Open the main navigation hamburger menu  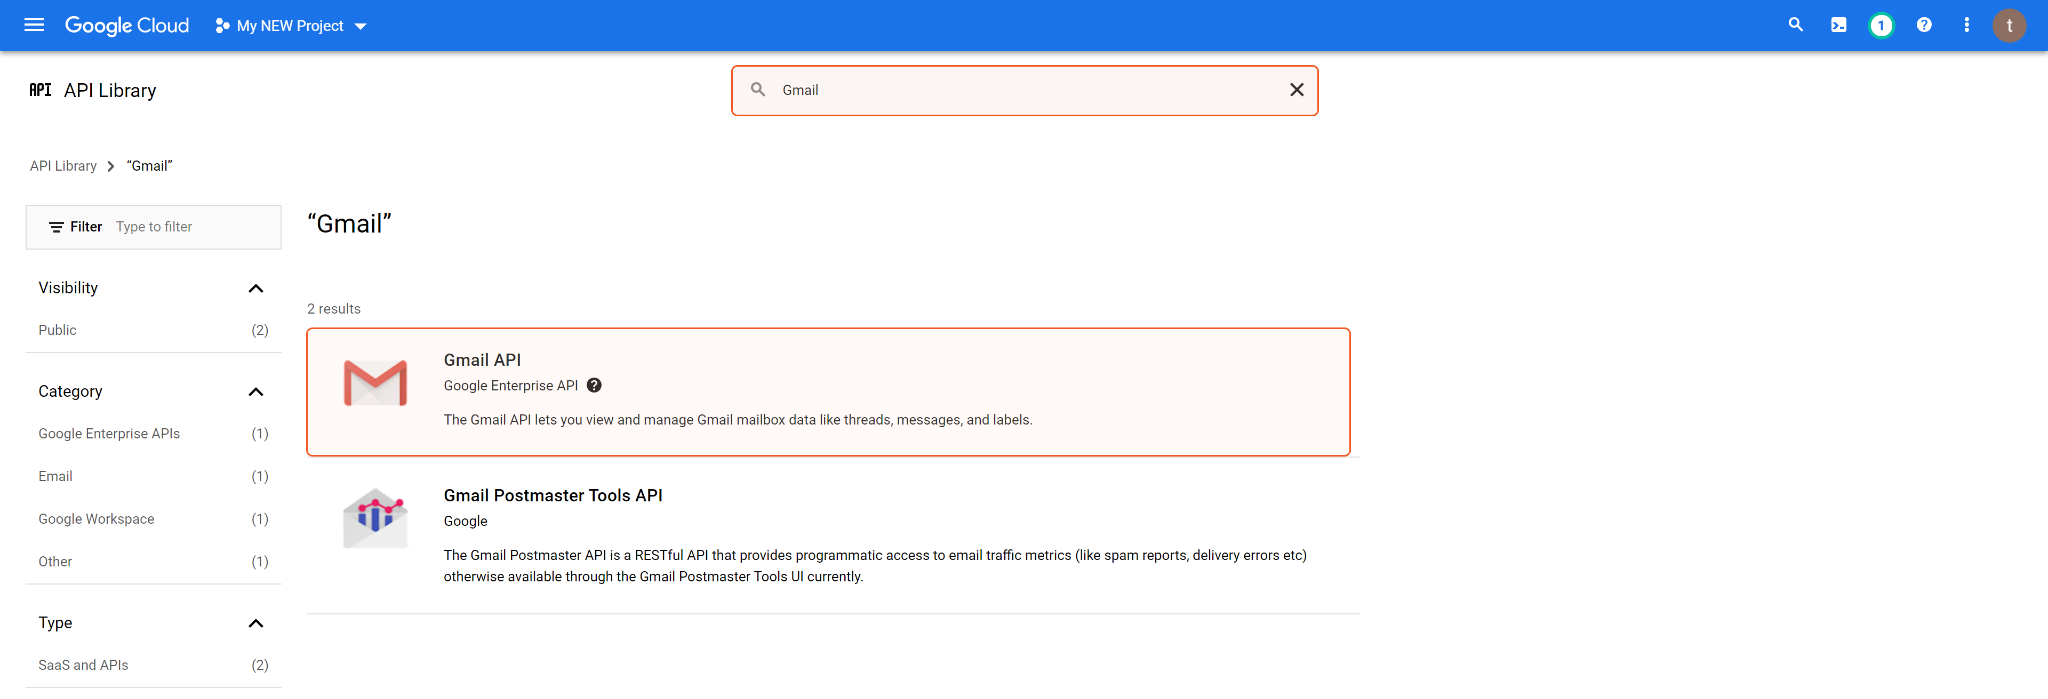click(x=34, y=25)
